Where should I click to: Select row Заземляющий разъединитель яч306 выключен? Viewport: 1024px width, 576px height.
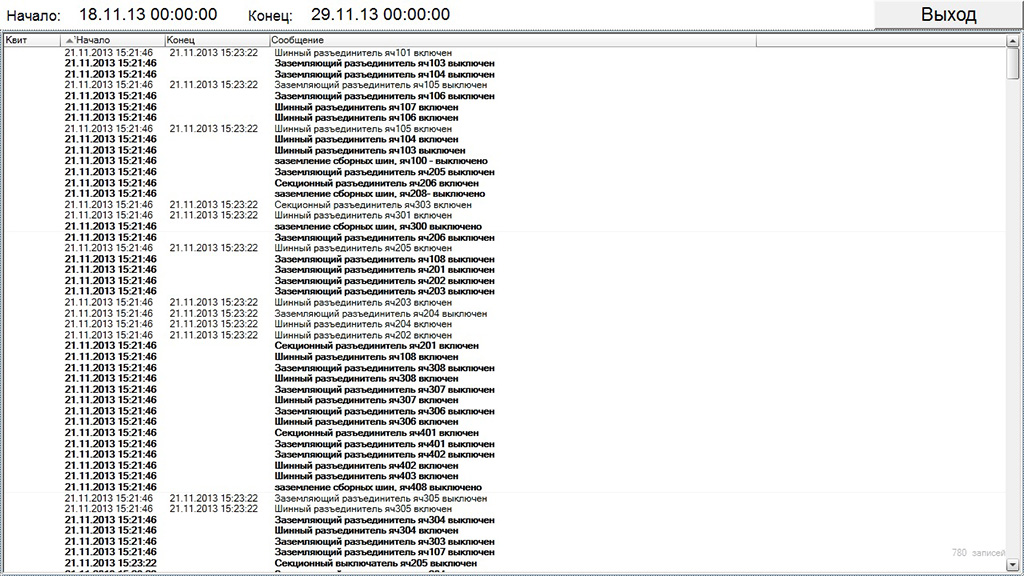504,411
